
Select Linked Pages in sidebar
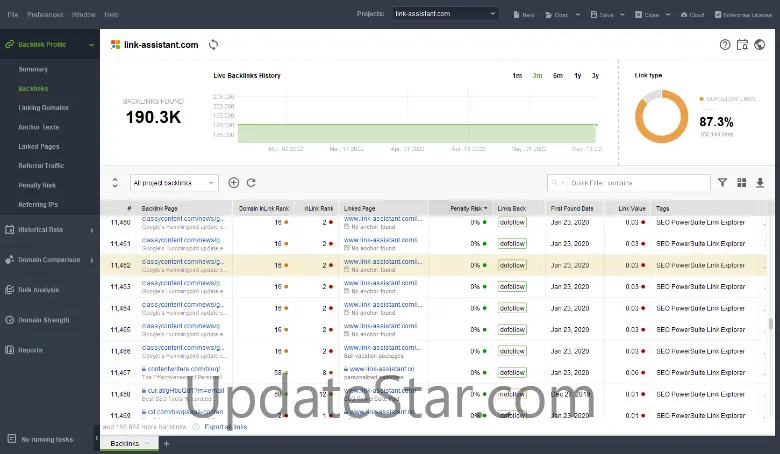click(39, 147)
